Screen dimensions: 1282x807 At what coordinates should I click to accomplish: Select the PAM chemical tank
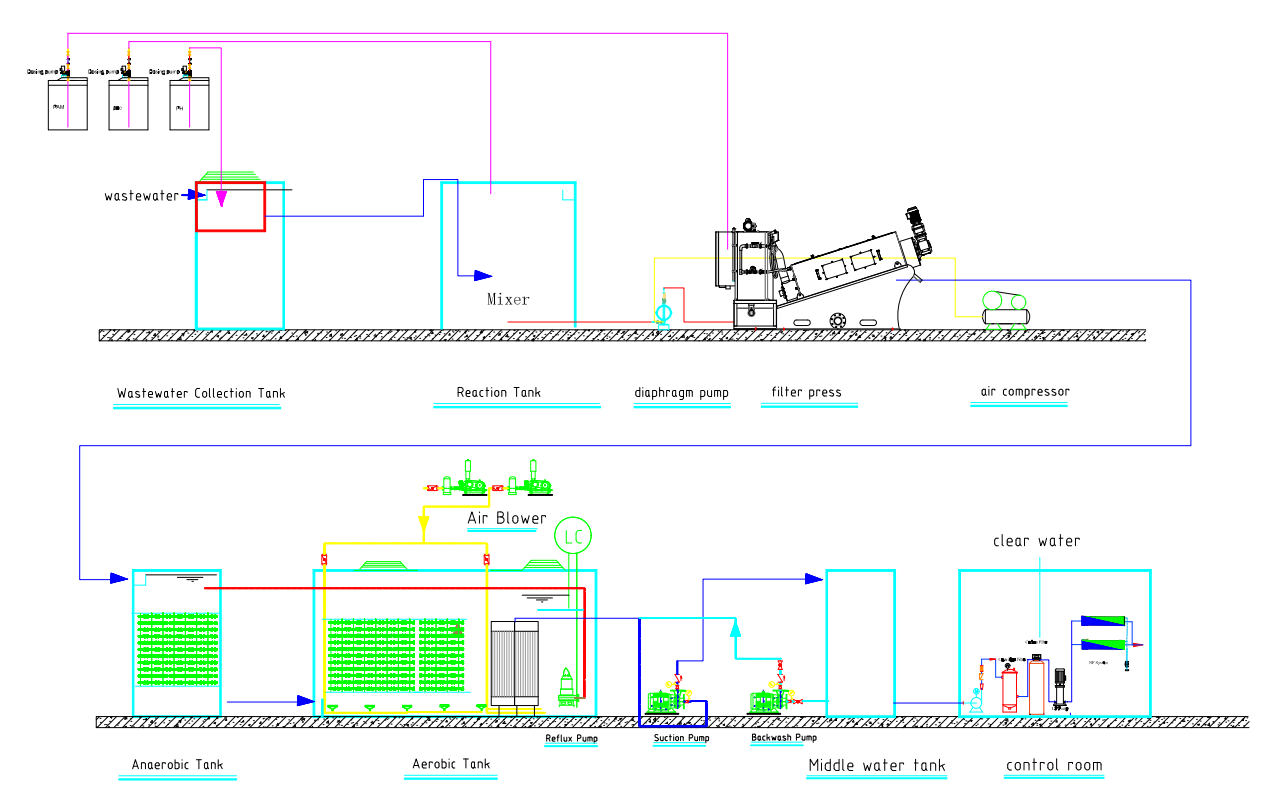click(x=68, y=104)
